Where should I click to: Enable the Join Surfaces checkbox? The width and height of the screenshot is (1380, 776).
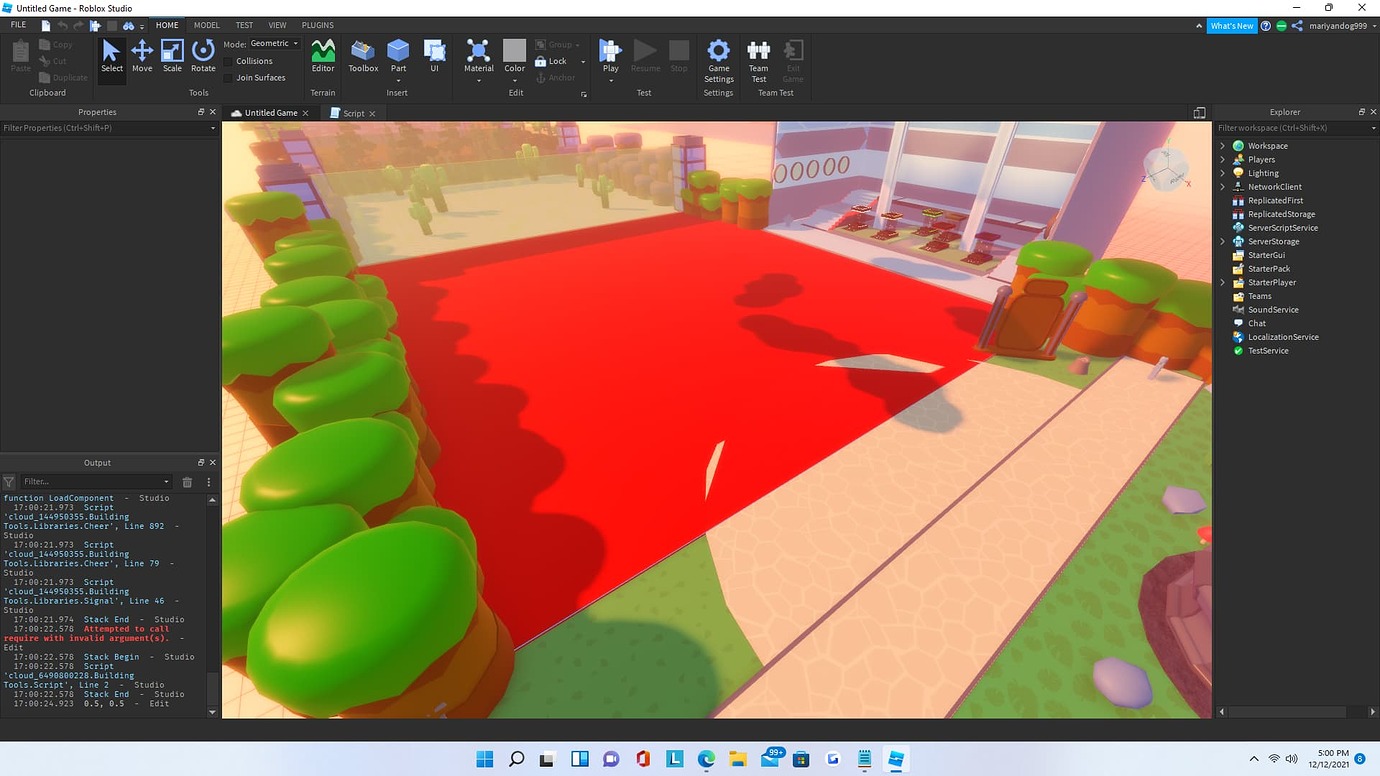[x=229, y=77]
